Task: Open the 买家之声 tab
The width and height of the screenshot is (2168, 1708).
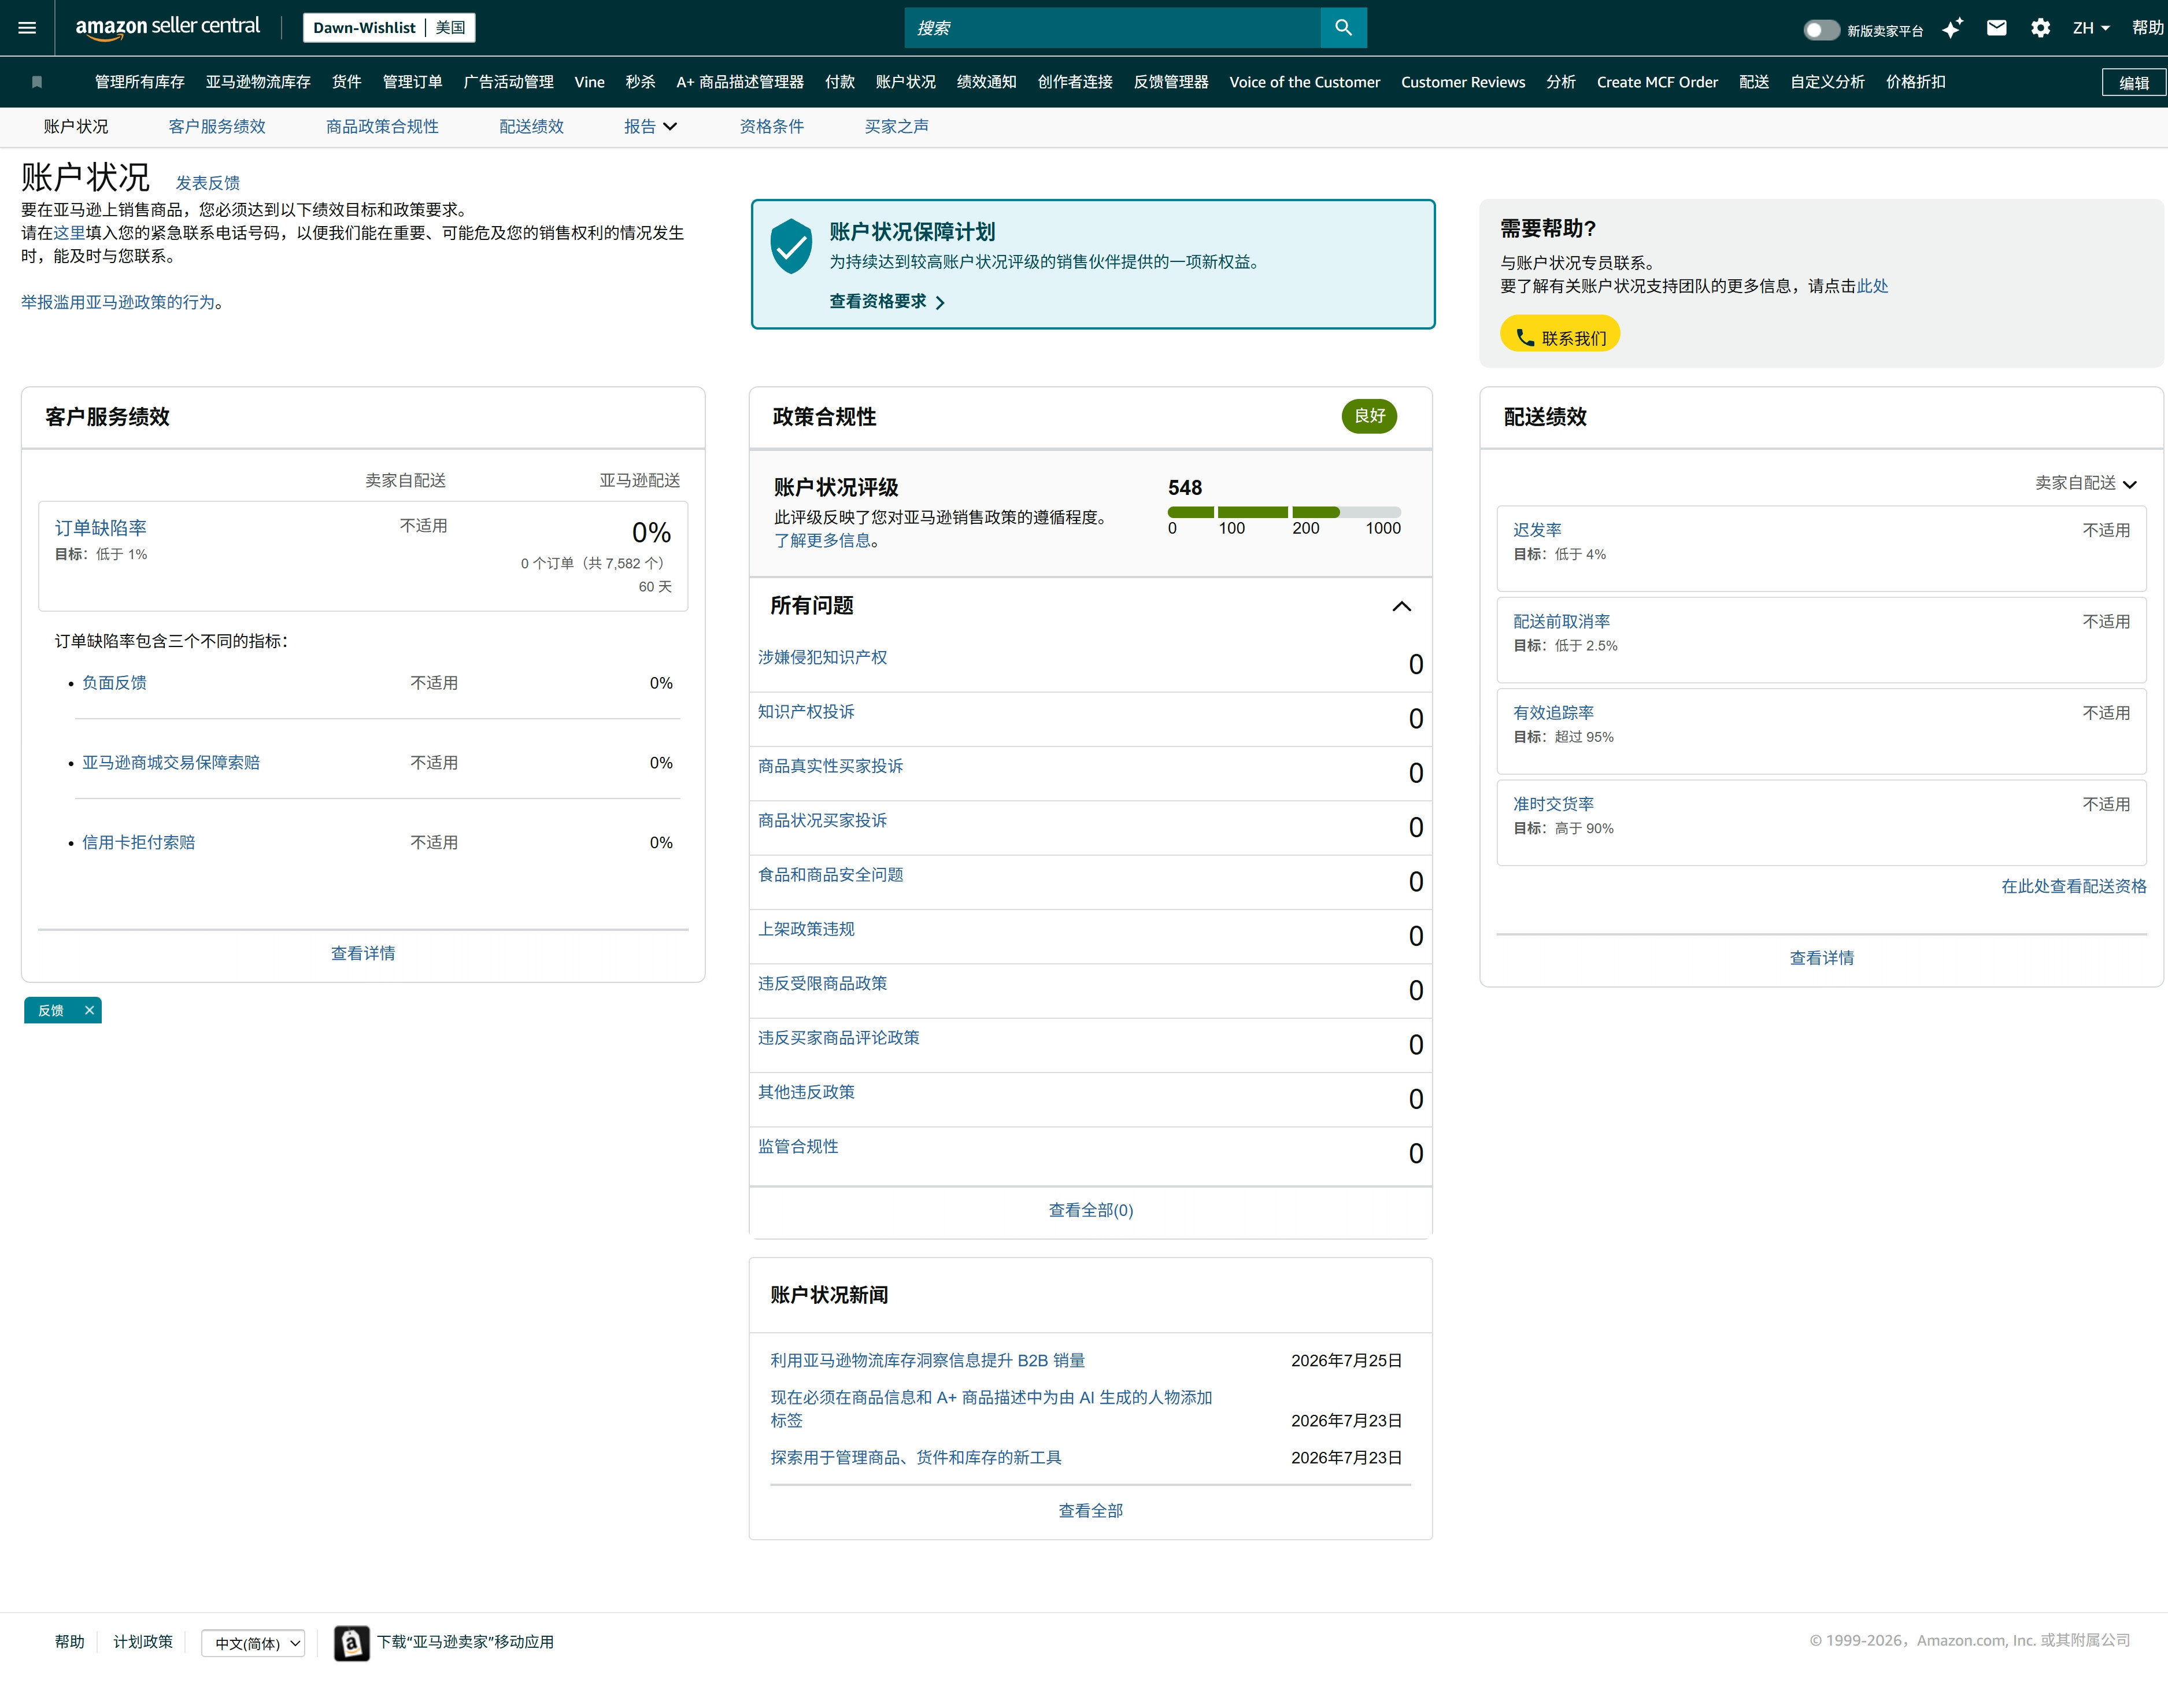Action: click(x=896, y=126)
